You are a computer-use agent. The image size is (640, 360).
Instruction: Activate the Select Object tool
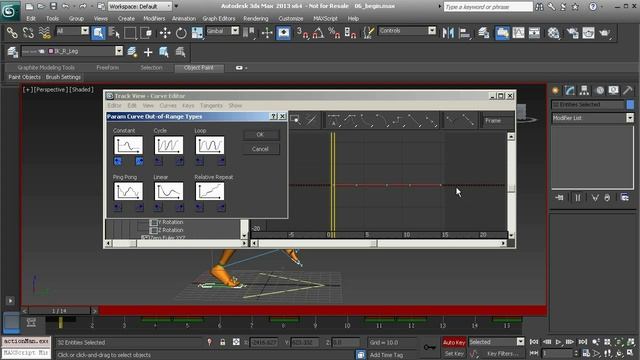(98, 33)
